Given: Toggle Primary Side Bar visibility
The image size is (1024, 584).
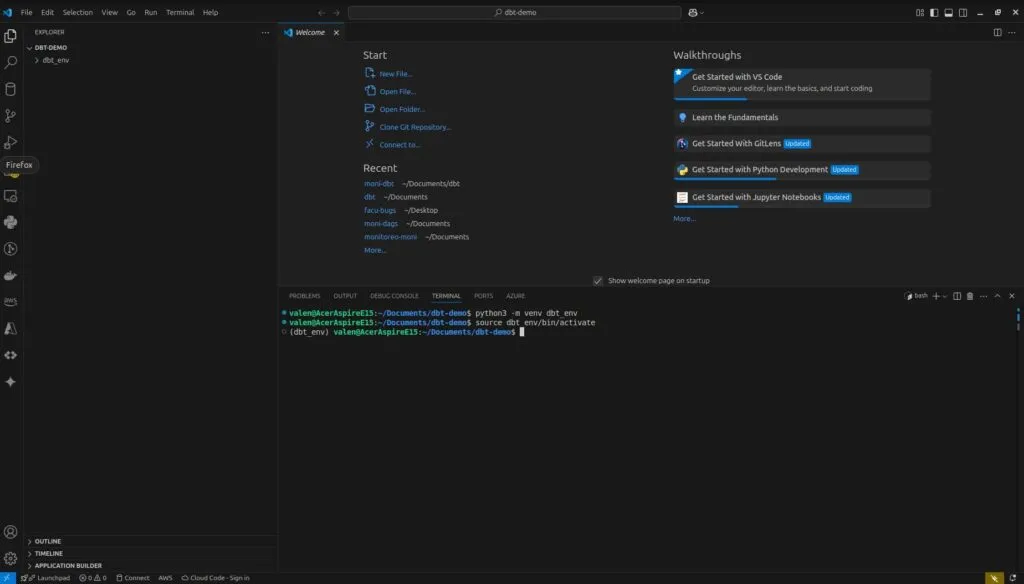Looking at the screenshot, I should (934, 12).
